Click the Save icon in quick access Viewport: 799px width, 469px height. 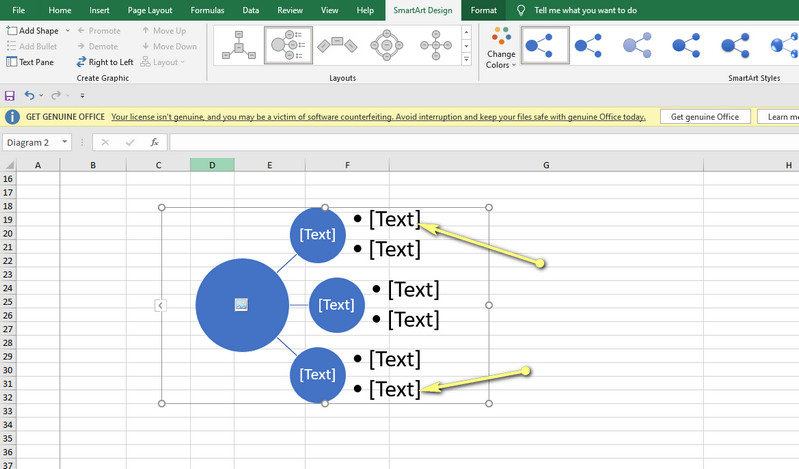[x=10, y=95]
